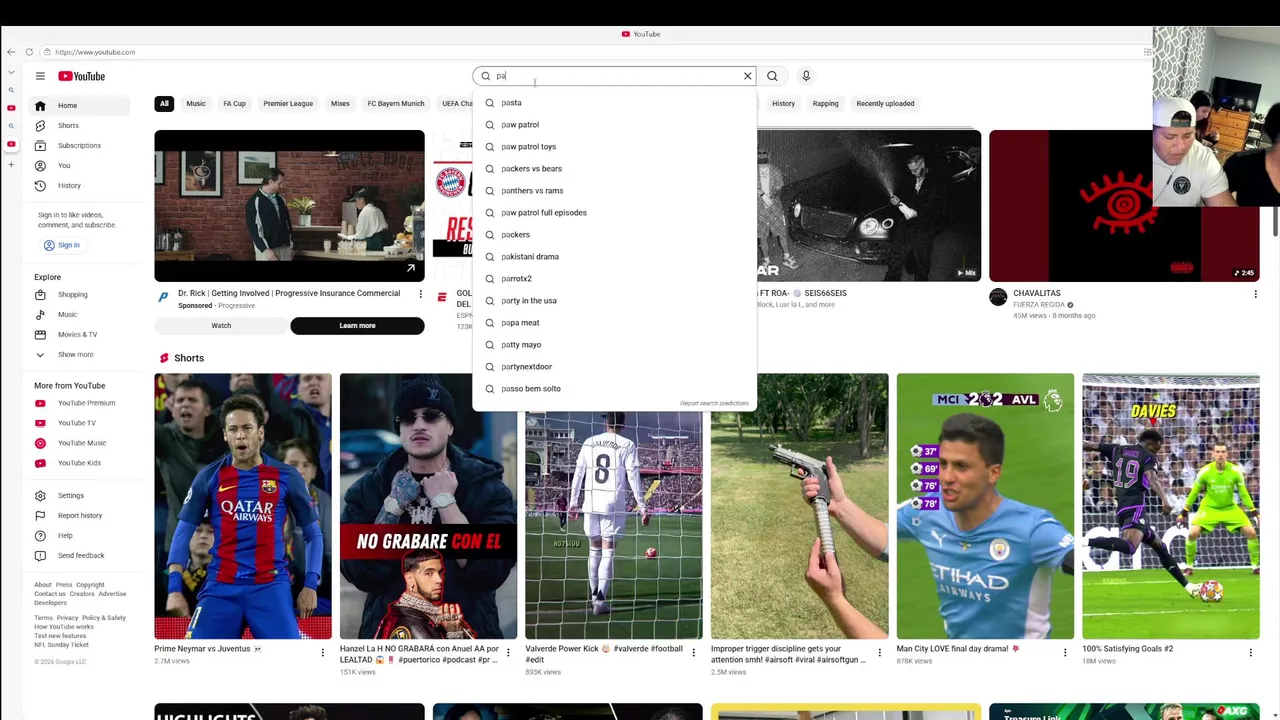The height and width of the screenshot is (720, 1280).
Task: Click Watch on the Progressive ad
Action: (x=221, y=325)
